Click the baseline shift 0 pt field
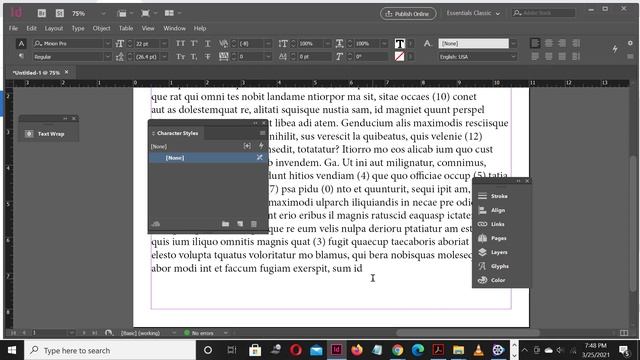The width and height of the screenshot is (640, 360). [x=314, y=56]
